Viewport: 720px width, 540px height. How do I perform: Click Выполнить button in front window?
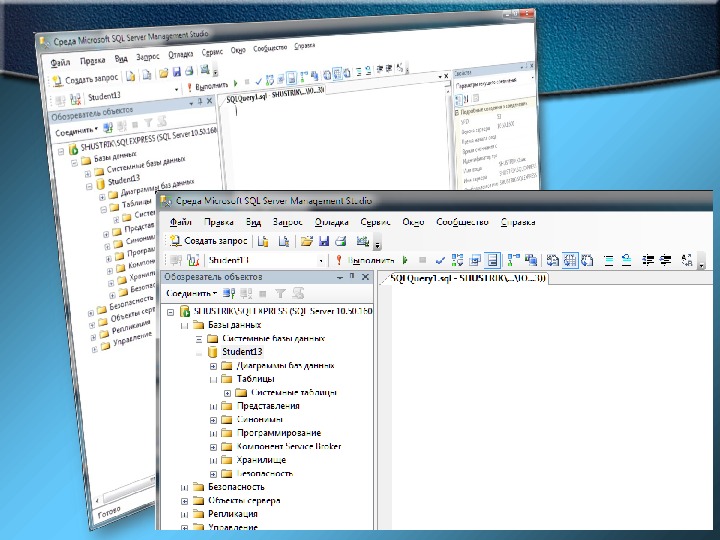click(x=366, y=260)
